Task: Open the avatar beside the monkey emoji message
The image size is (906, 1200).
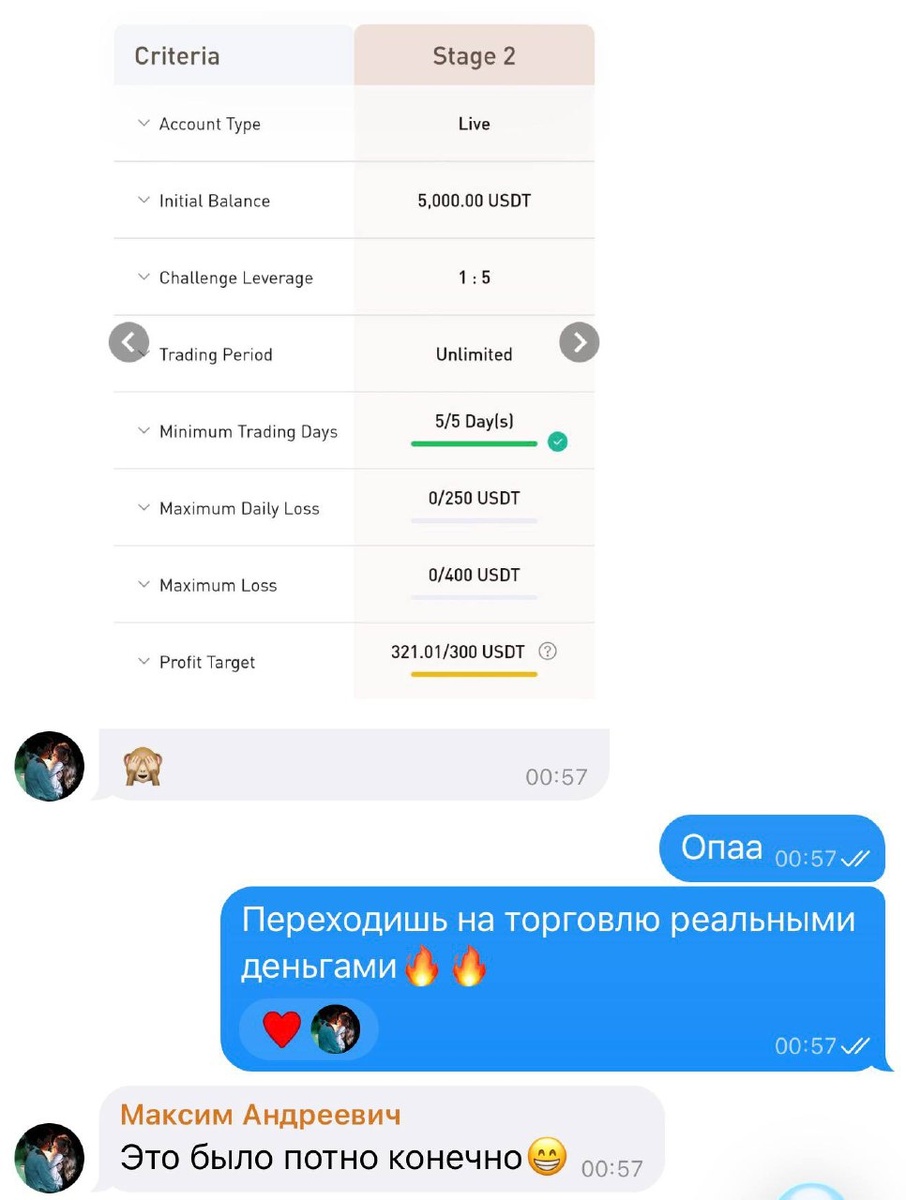Action: (x=49, y=766)
